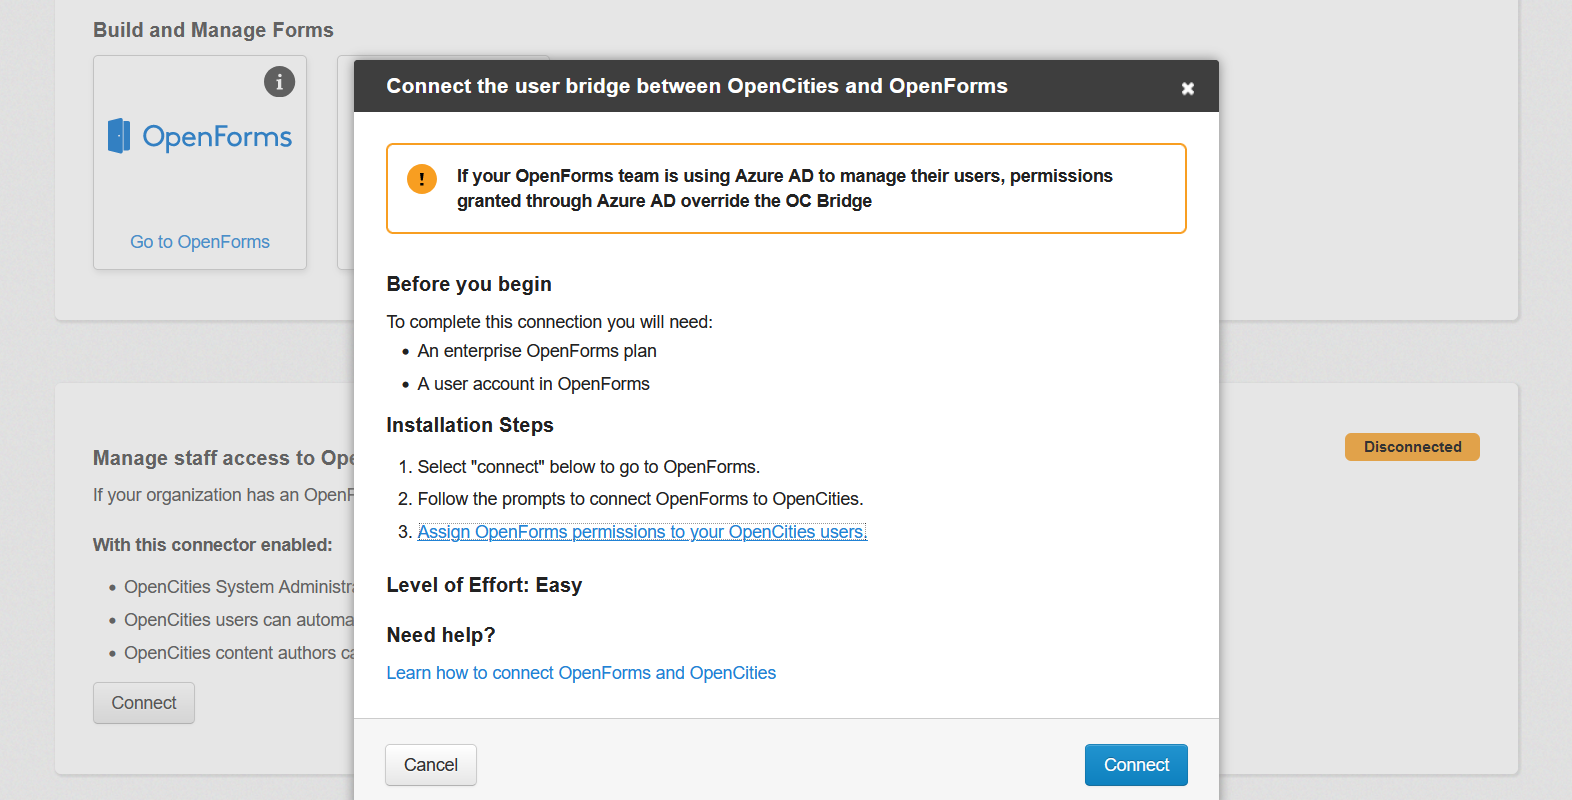Click the "Installation Steps" heading
The image size is (1572, 800).
coord(470,425)
